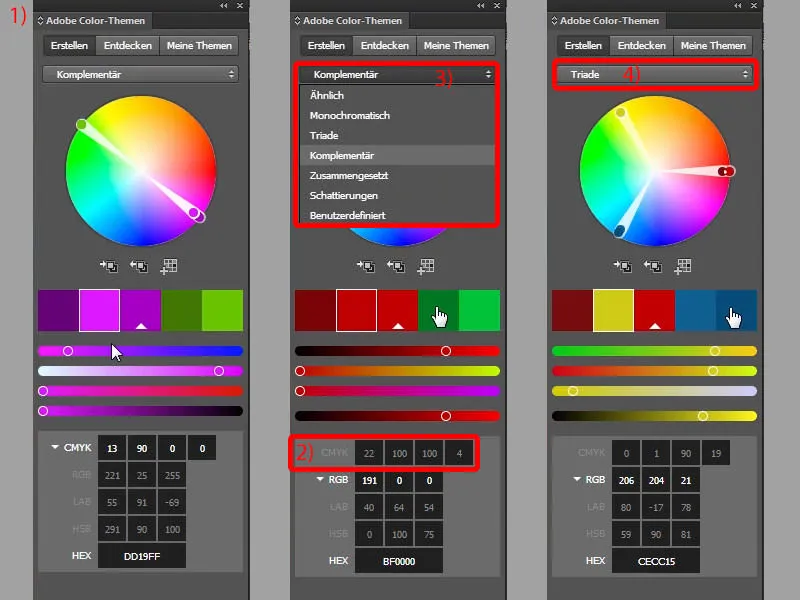800x600 pixels.
Task: Open Triade color rule dropdown
Action: 655,74
